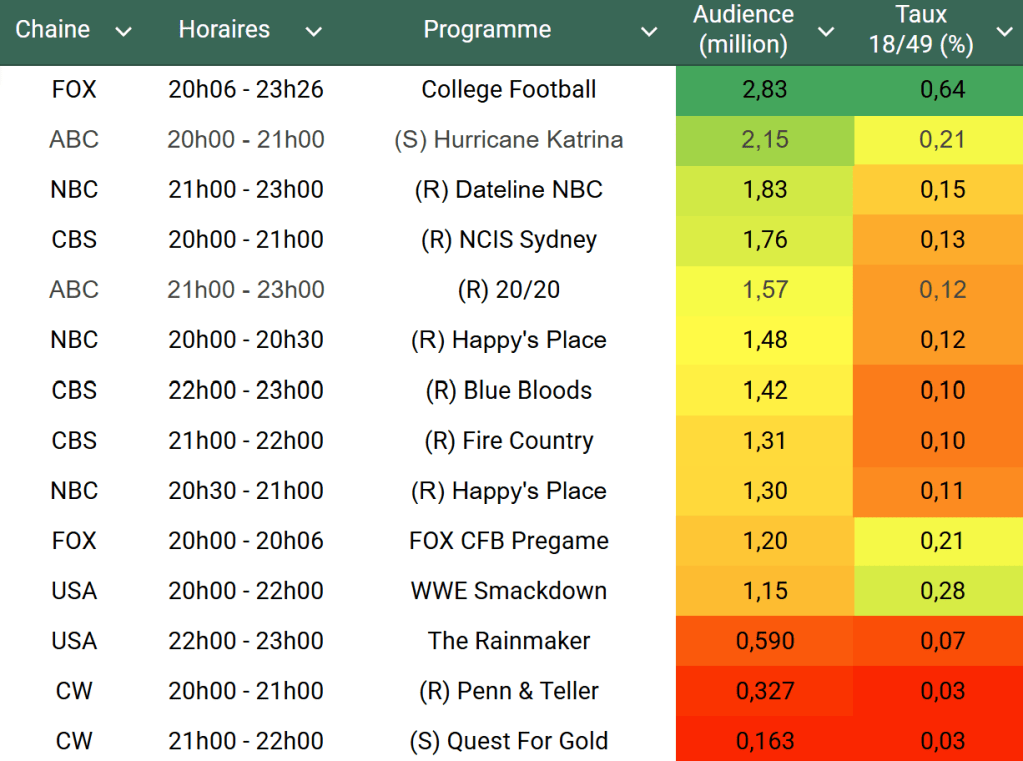Select The Rainmaker programme cell
1023x761 pixels.
pyautogui.click(x=508, y=641)
